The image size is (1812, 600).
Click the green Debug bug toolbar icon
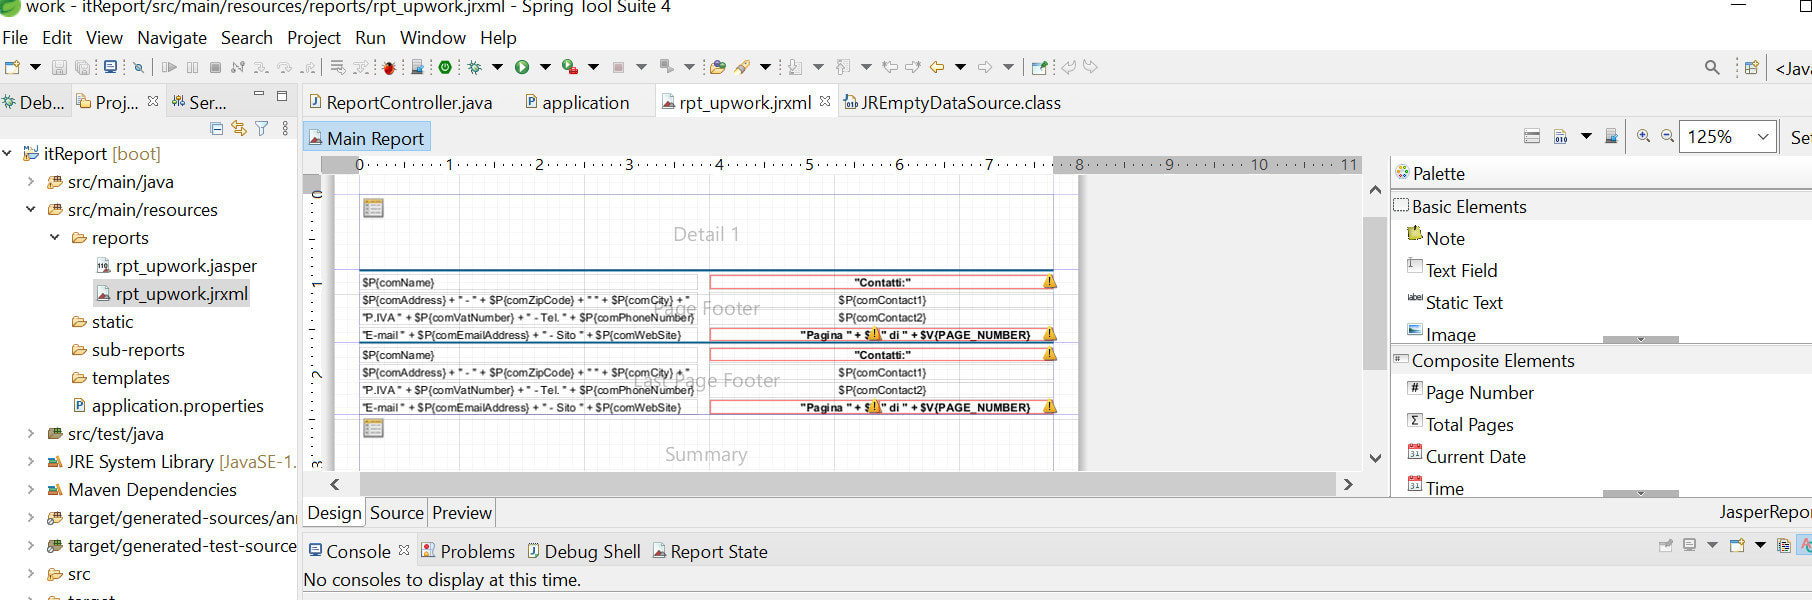(x=474, y=67)
